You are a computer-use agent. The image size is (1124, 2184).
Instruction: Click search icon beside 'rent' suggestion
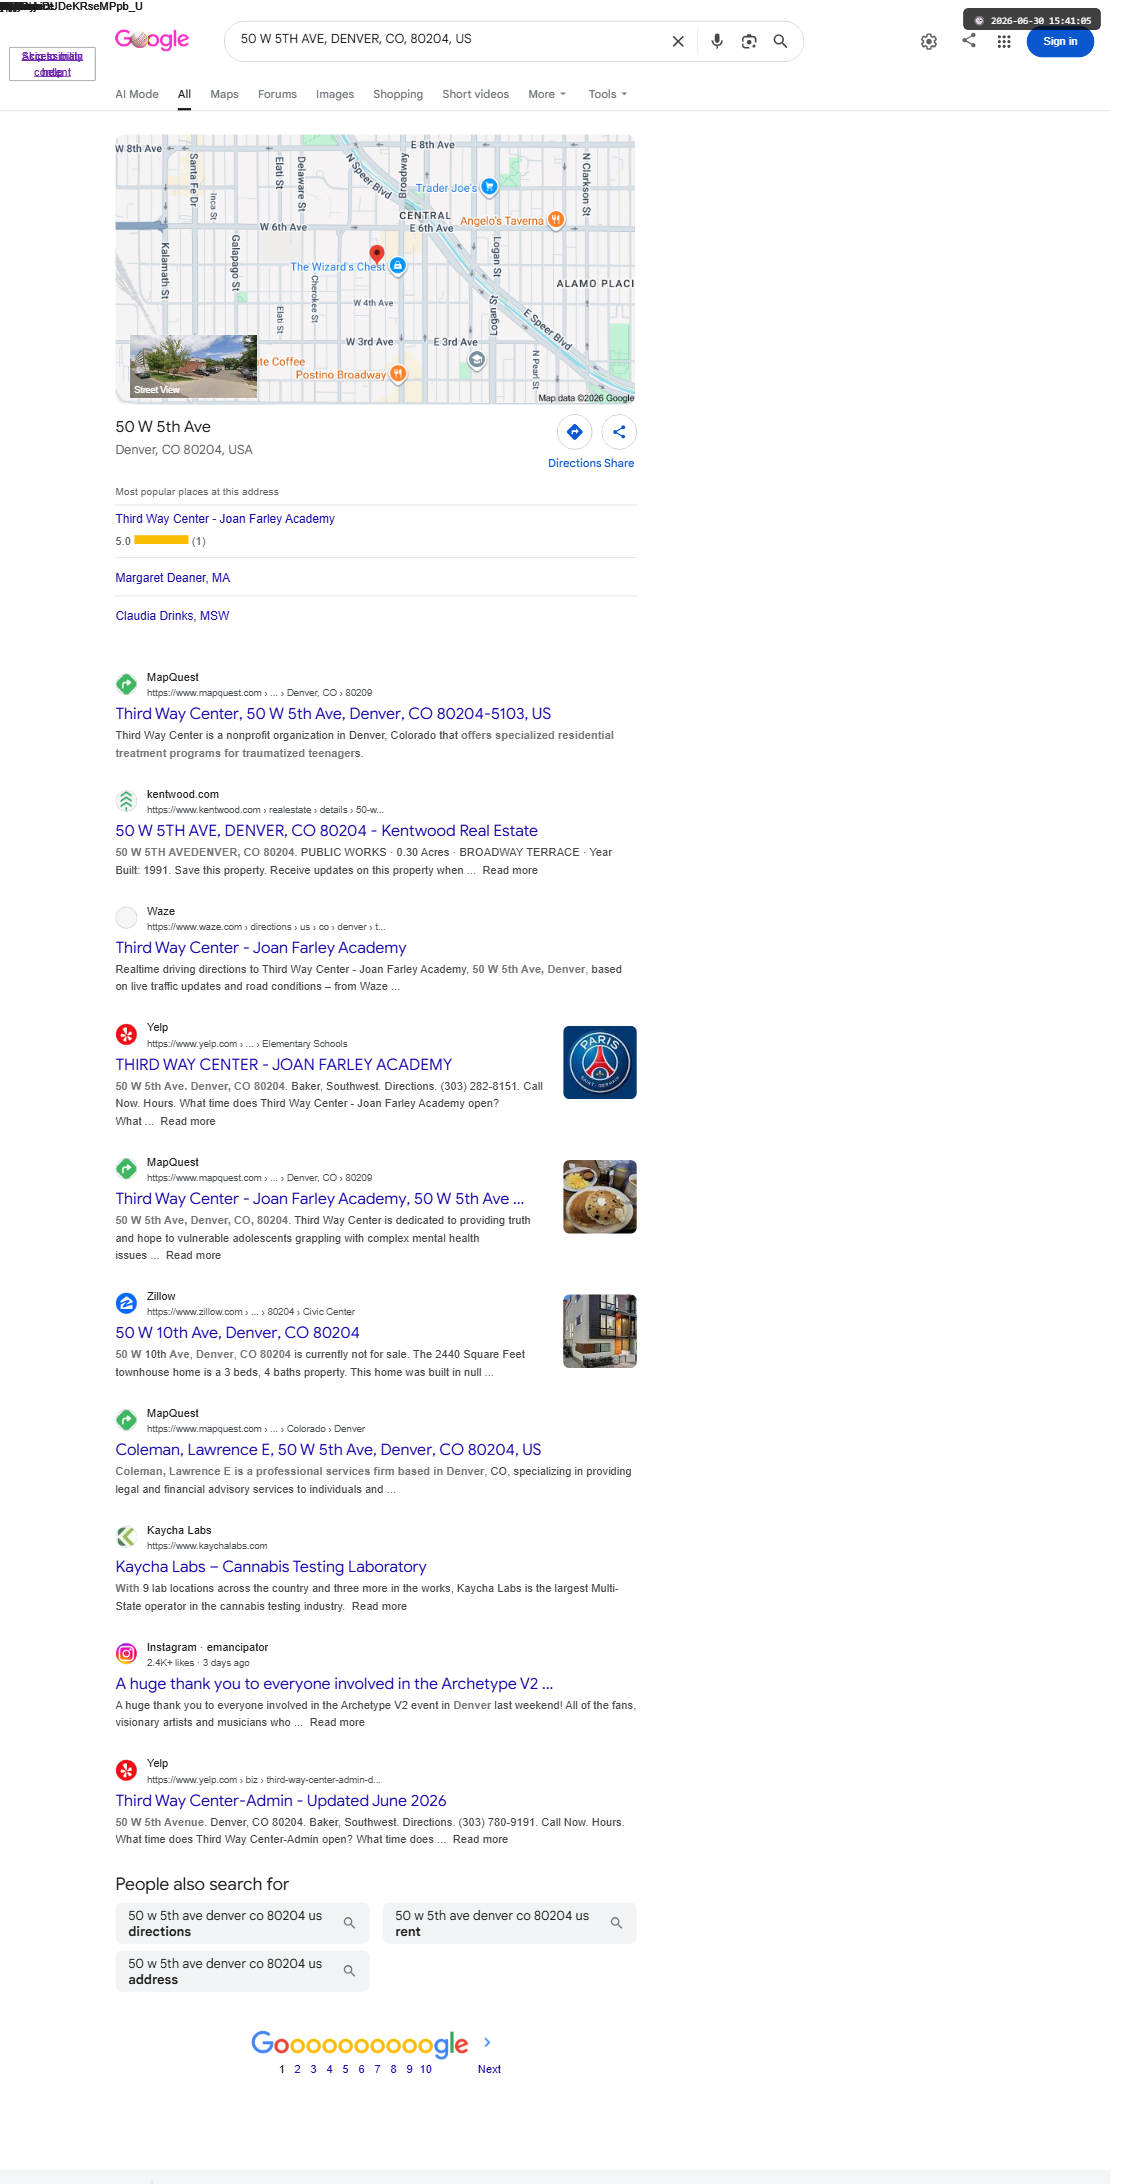click(616, 1923)
